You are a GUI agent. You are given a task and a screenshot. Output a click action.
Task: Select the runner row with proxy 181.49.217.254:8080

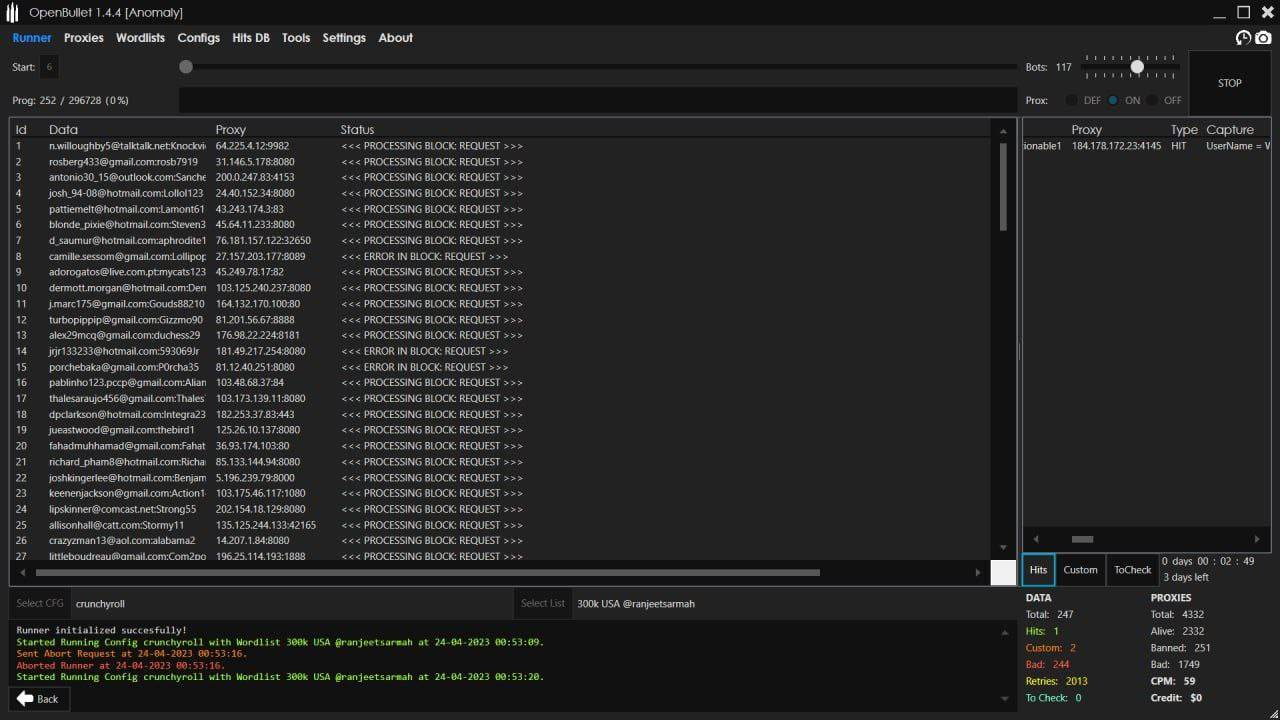502,351
